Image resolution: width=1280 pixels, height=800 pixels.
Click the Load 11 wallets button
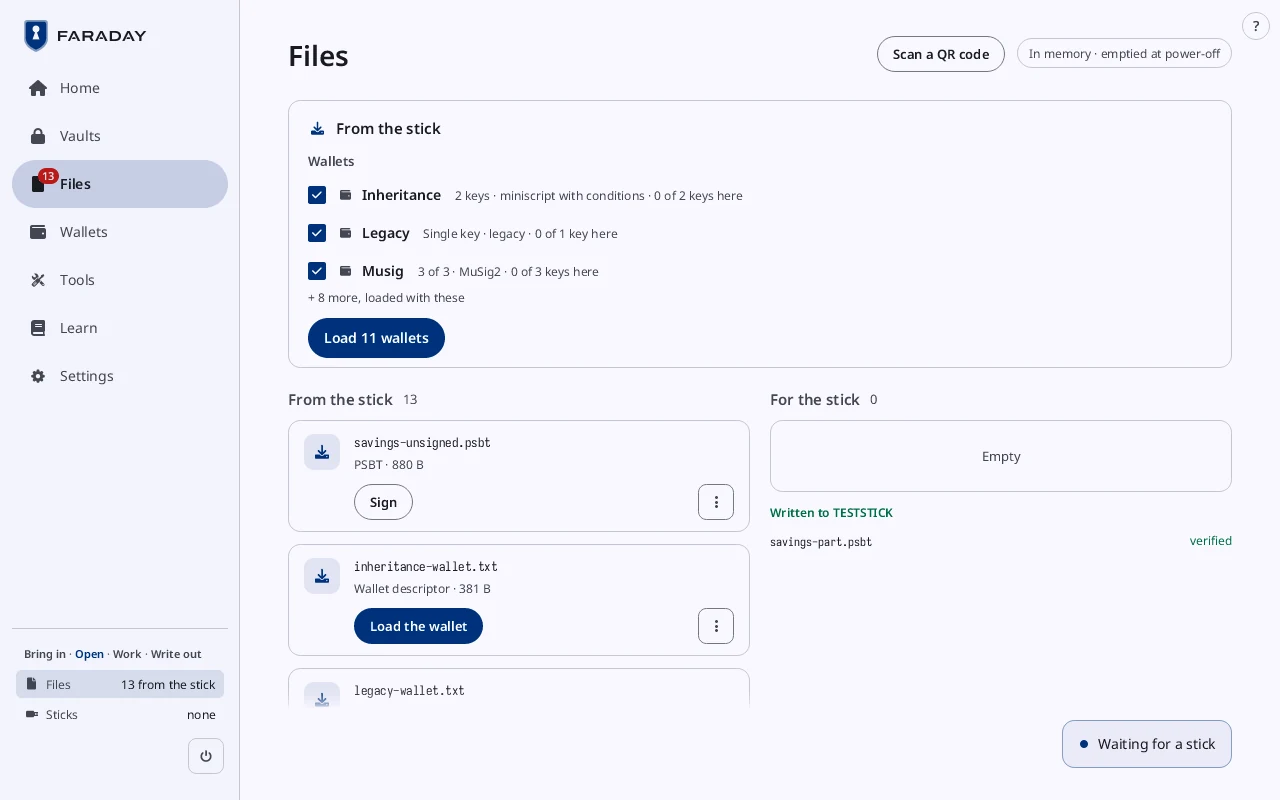pos(376,338)
